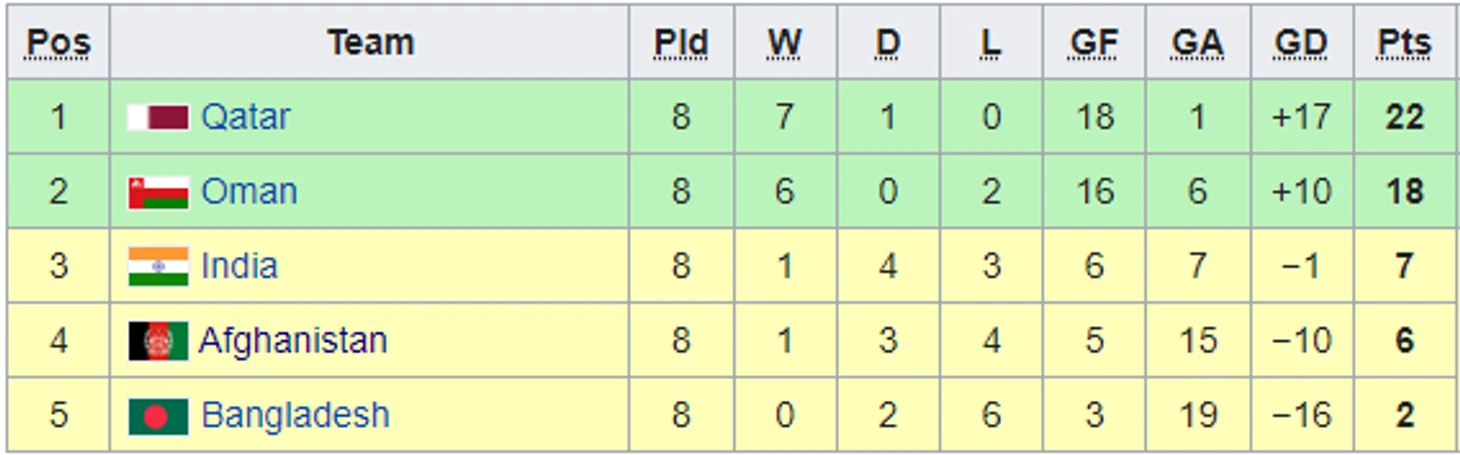
Task: Click the Afghanistan flag icon
Action: [x=158, y=341]
